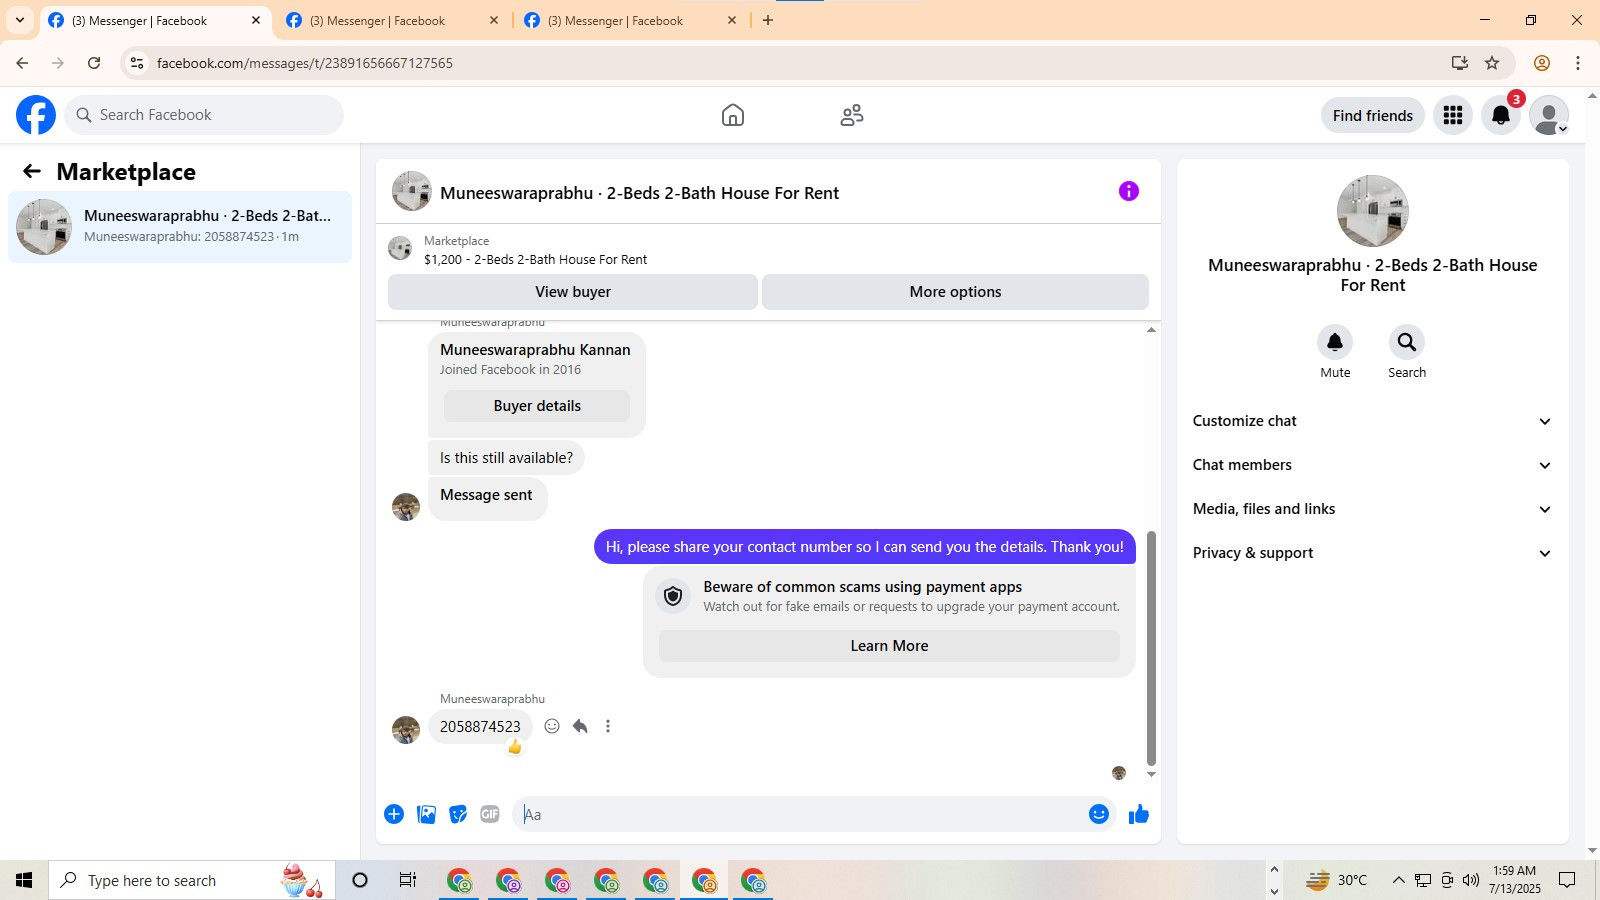Open the chat header listing thumbnail
The image size is (1600, 900).
pyautogui.click(x=411, y=191)
